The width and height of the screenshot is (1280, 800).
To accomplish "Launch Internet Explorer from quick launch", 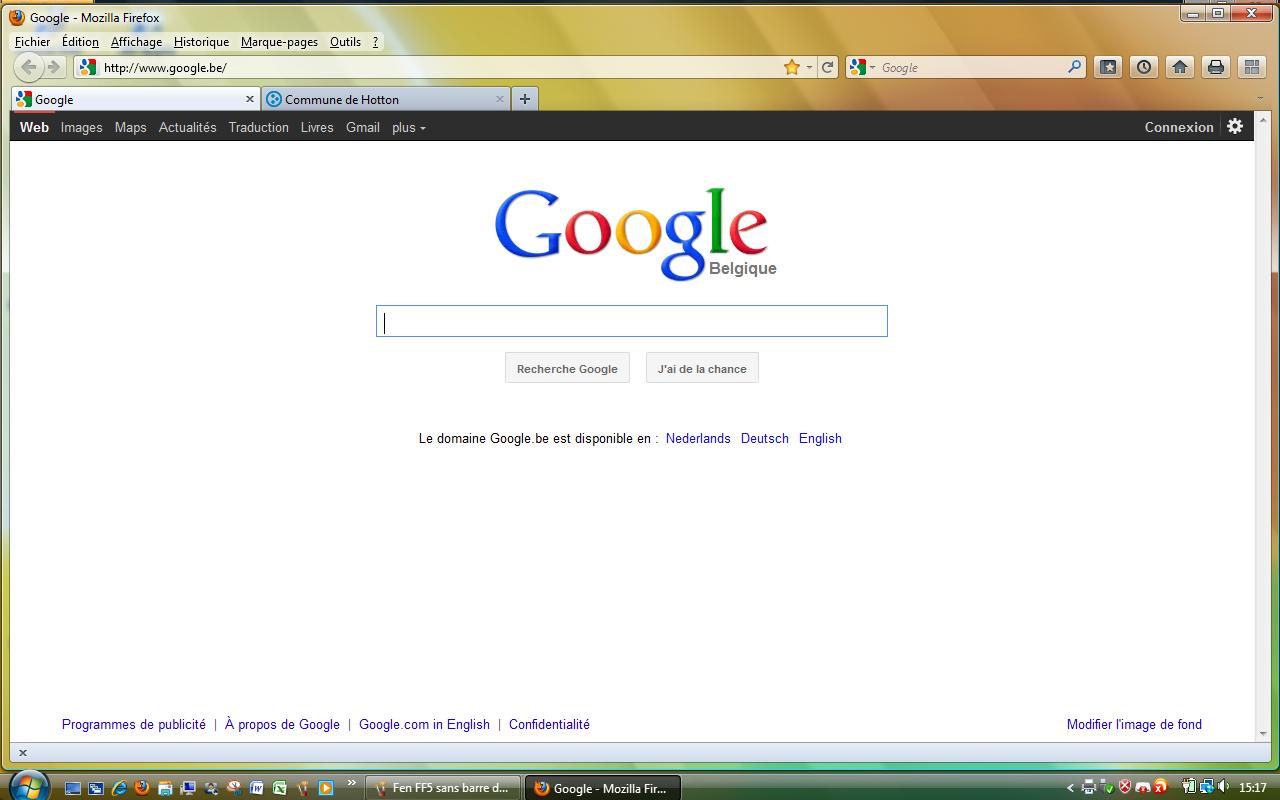I will coord(119,788).
